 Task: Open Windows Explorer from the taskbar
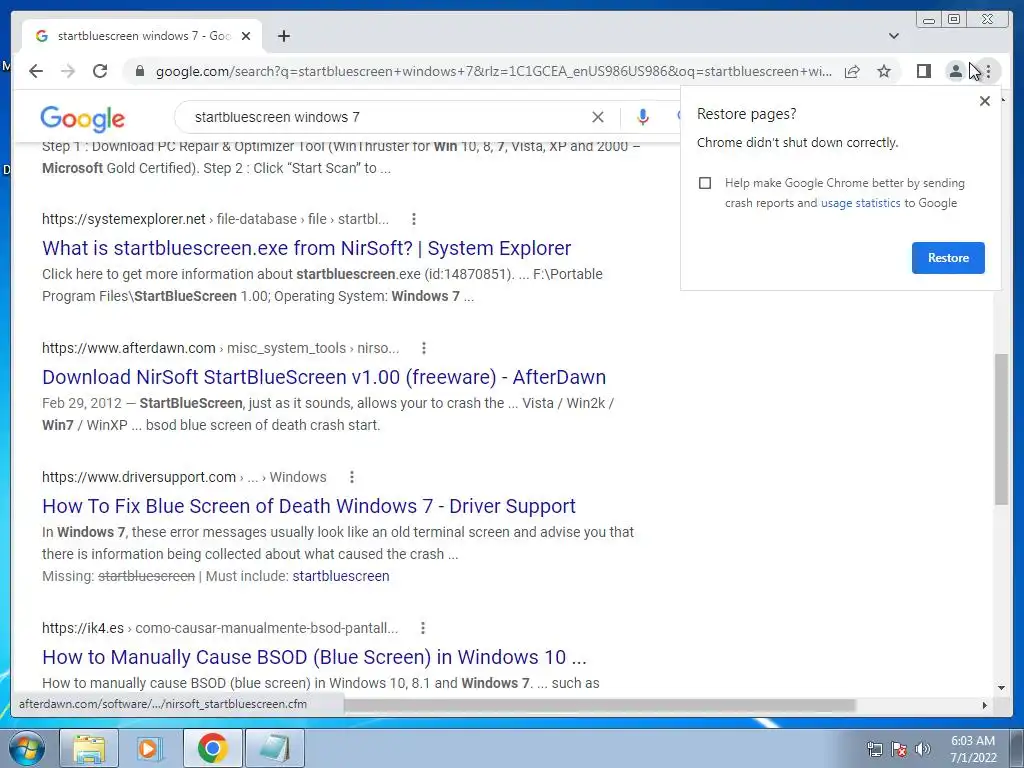(x=89, y=748)
